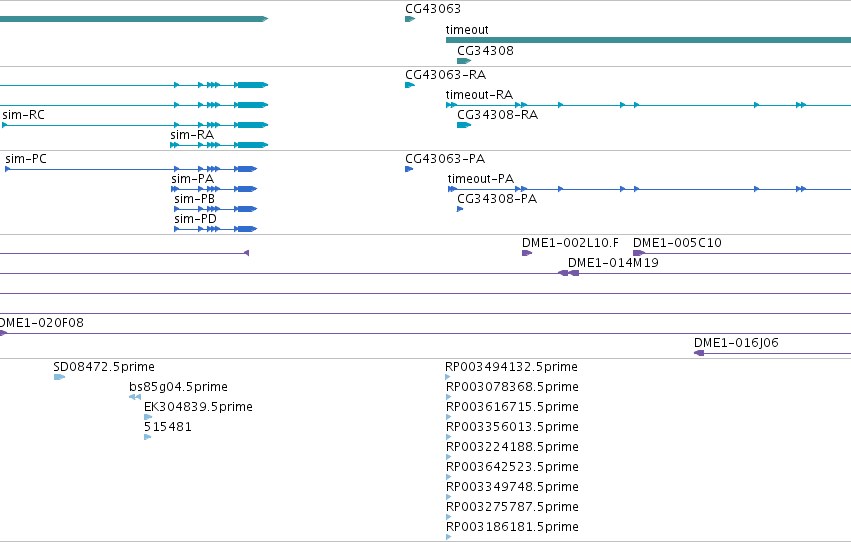
Task: Click the timeout gene bar
Action: 648,40
